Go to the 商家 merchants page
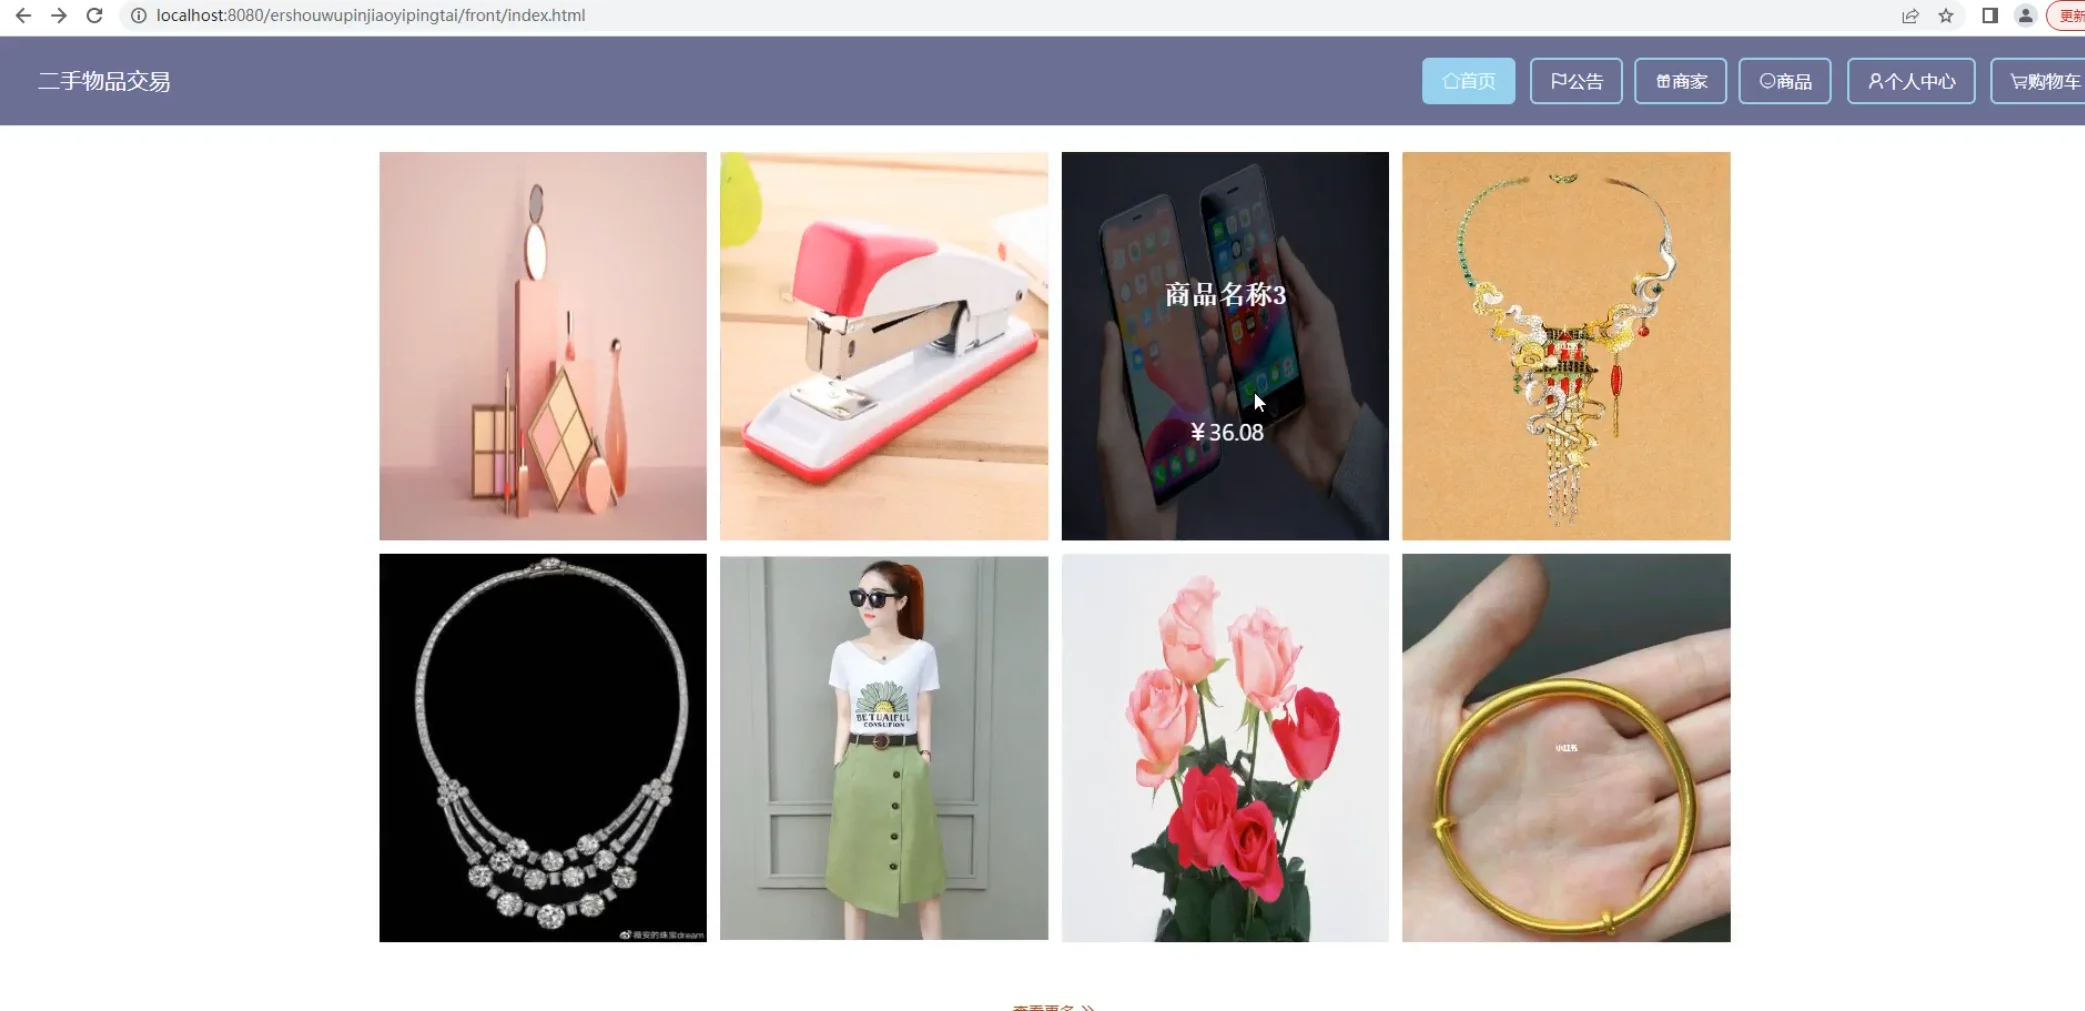2085x1011 pixels. click(1680, 81)
